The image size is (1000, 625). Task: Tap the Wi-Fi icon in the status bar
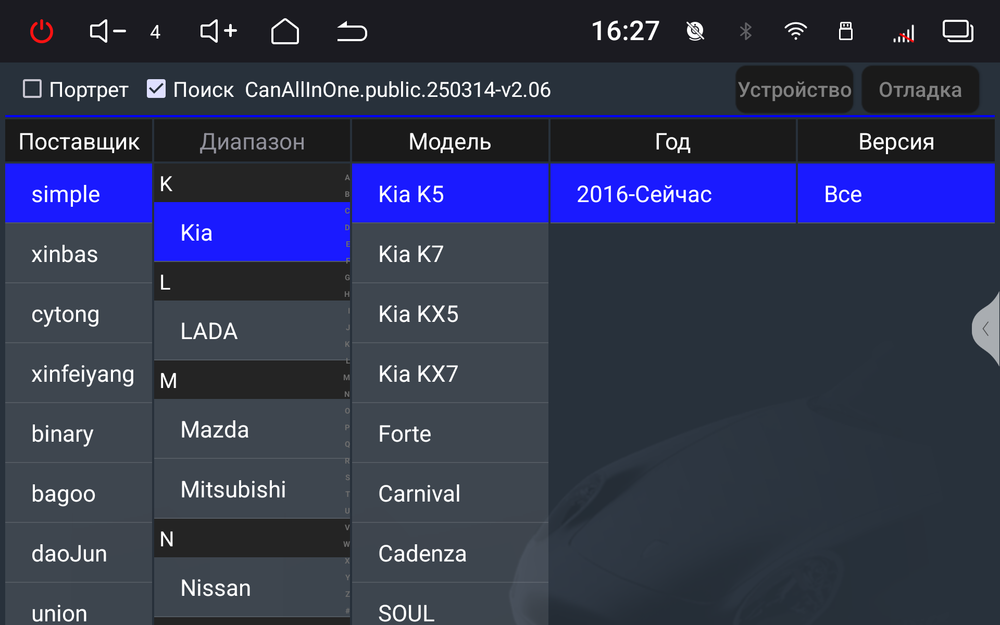(796, 31)
